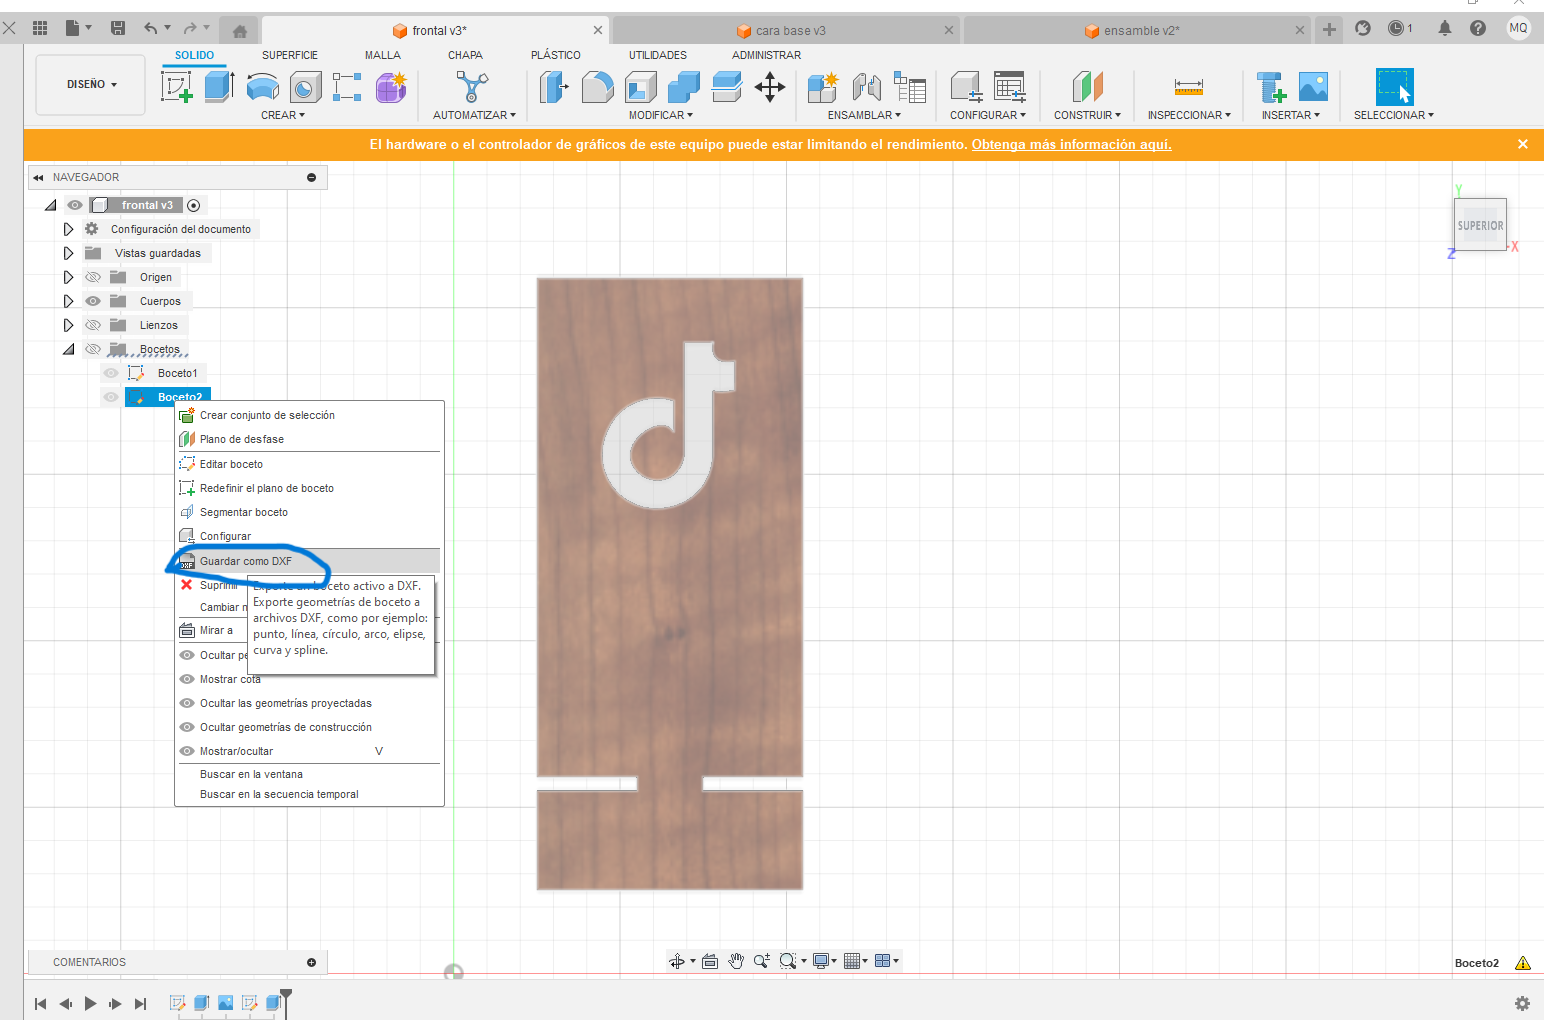Open the MQ profile button
1544x1020 pixels.
point(1518,28)
